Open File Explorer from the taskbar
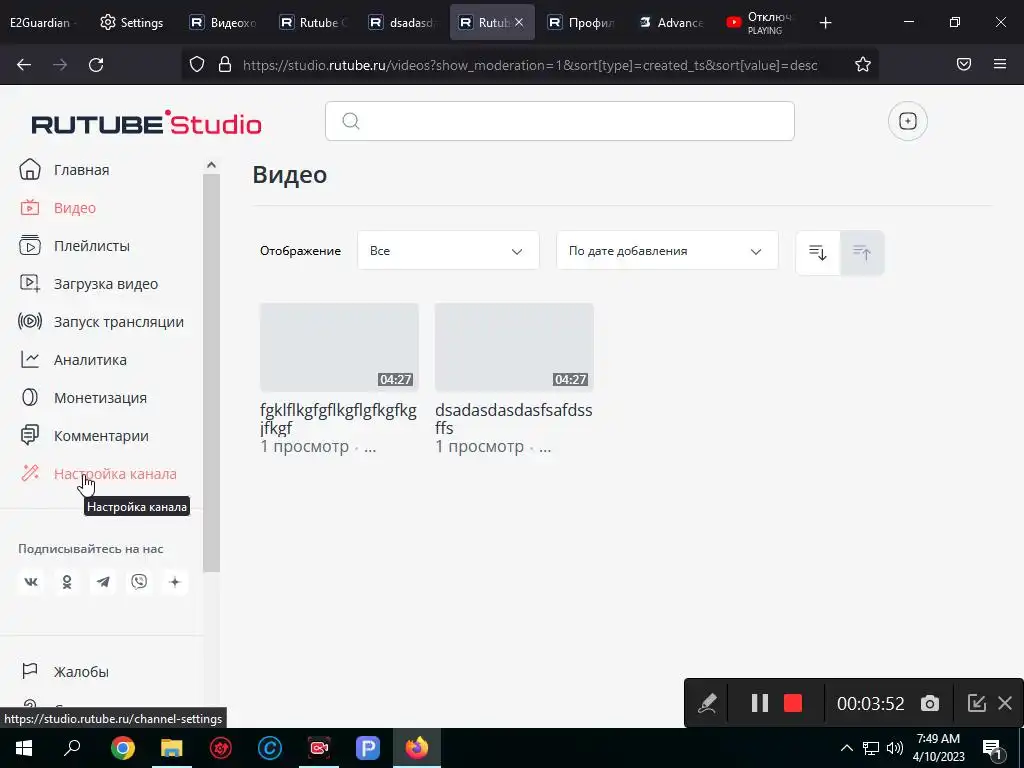Screen dimensions: 1024x768 point(172,748)
